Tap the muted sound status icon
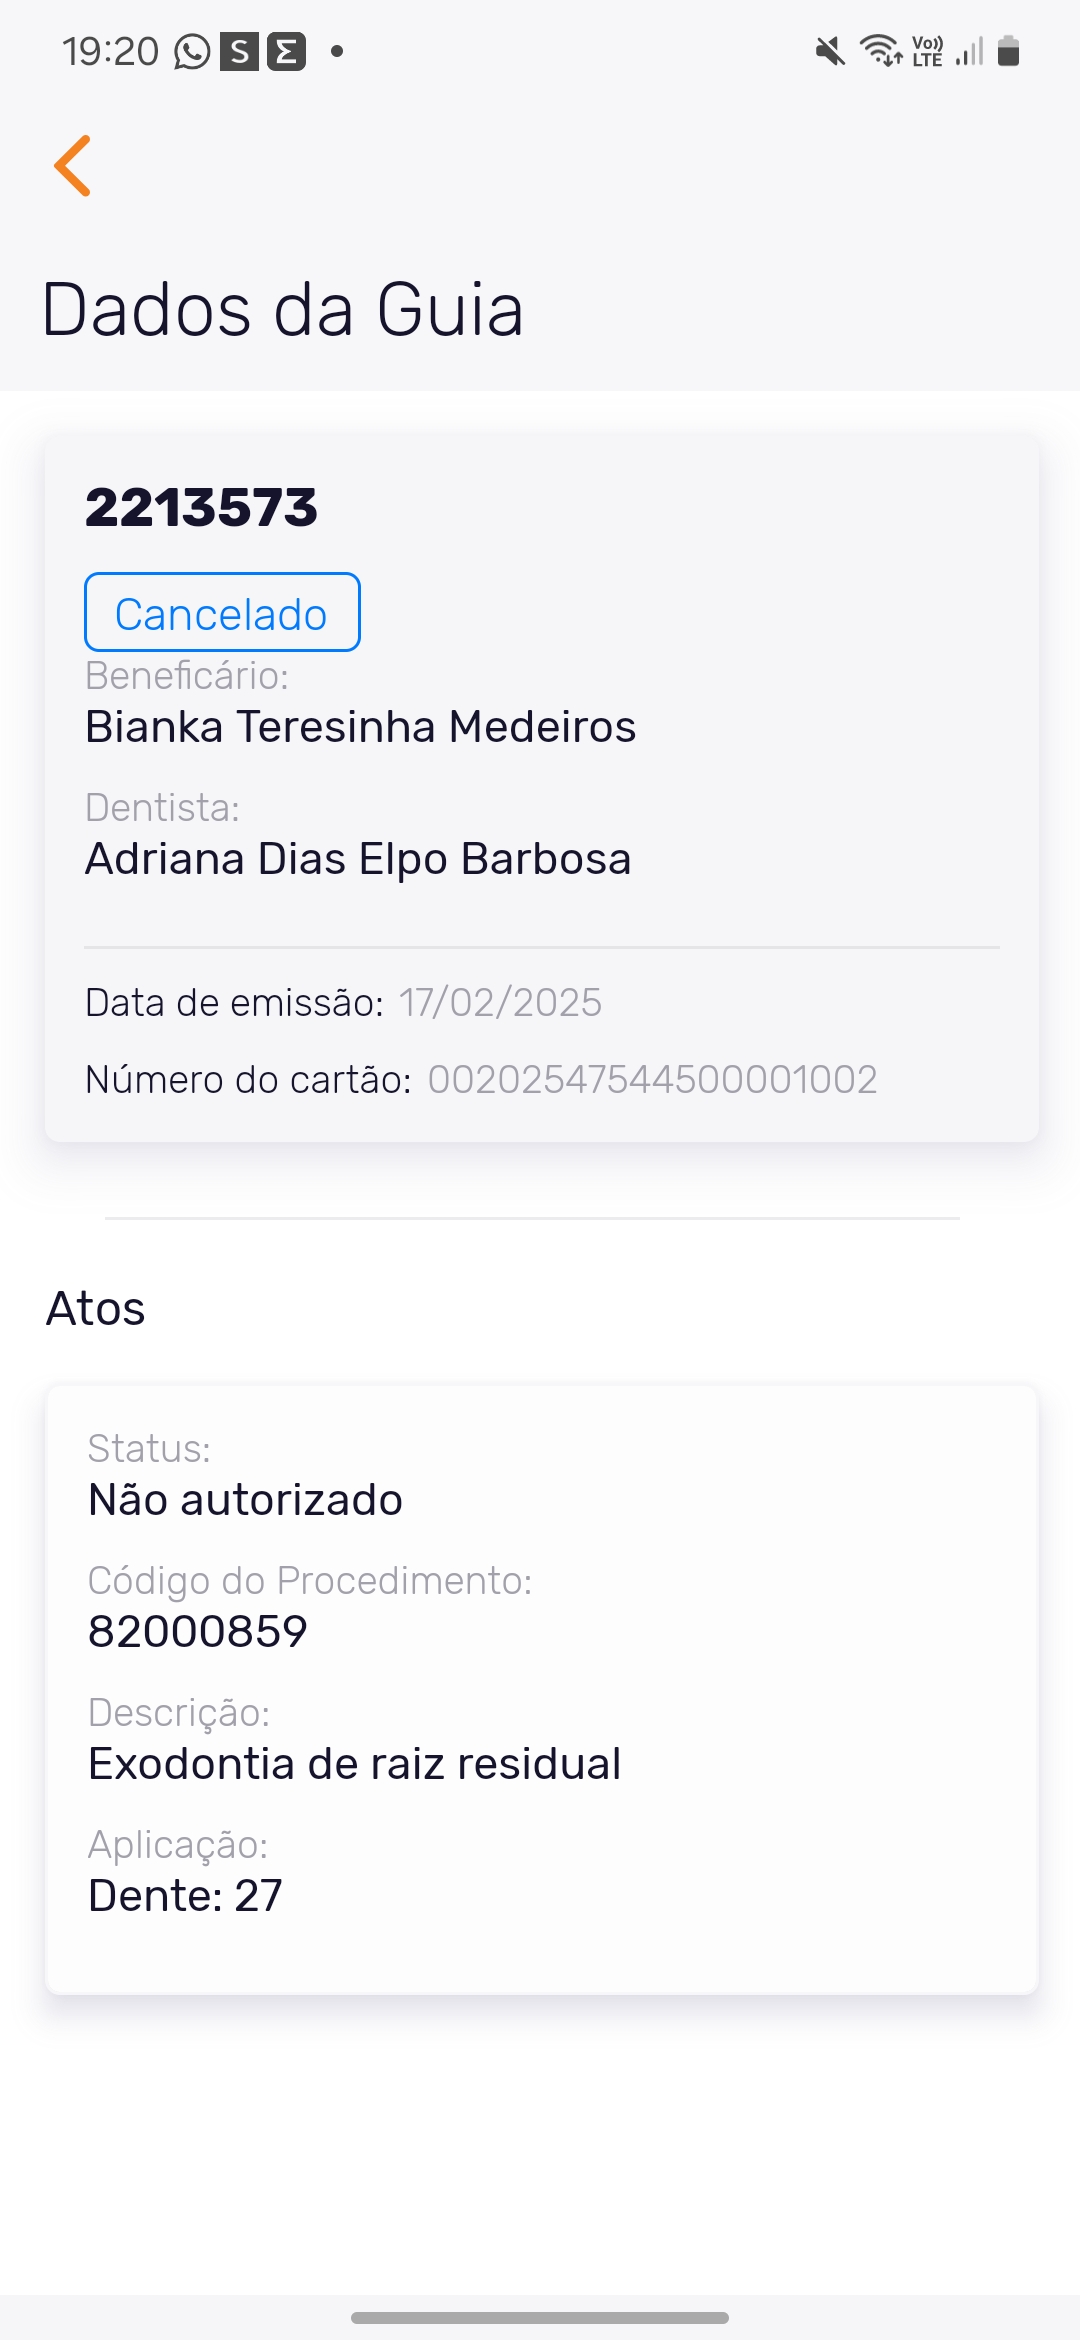The width and height of the screenshot is (1080, 2340). [829, 50]
